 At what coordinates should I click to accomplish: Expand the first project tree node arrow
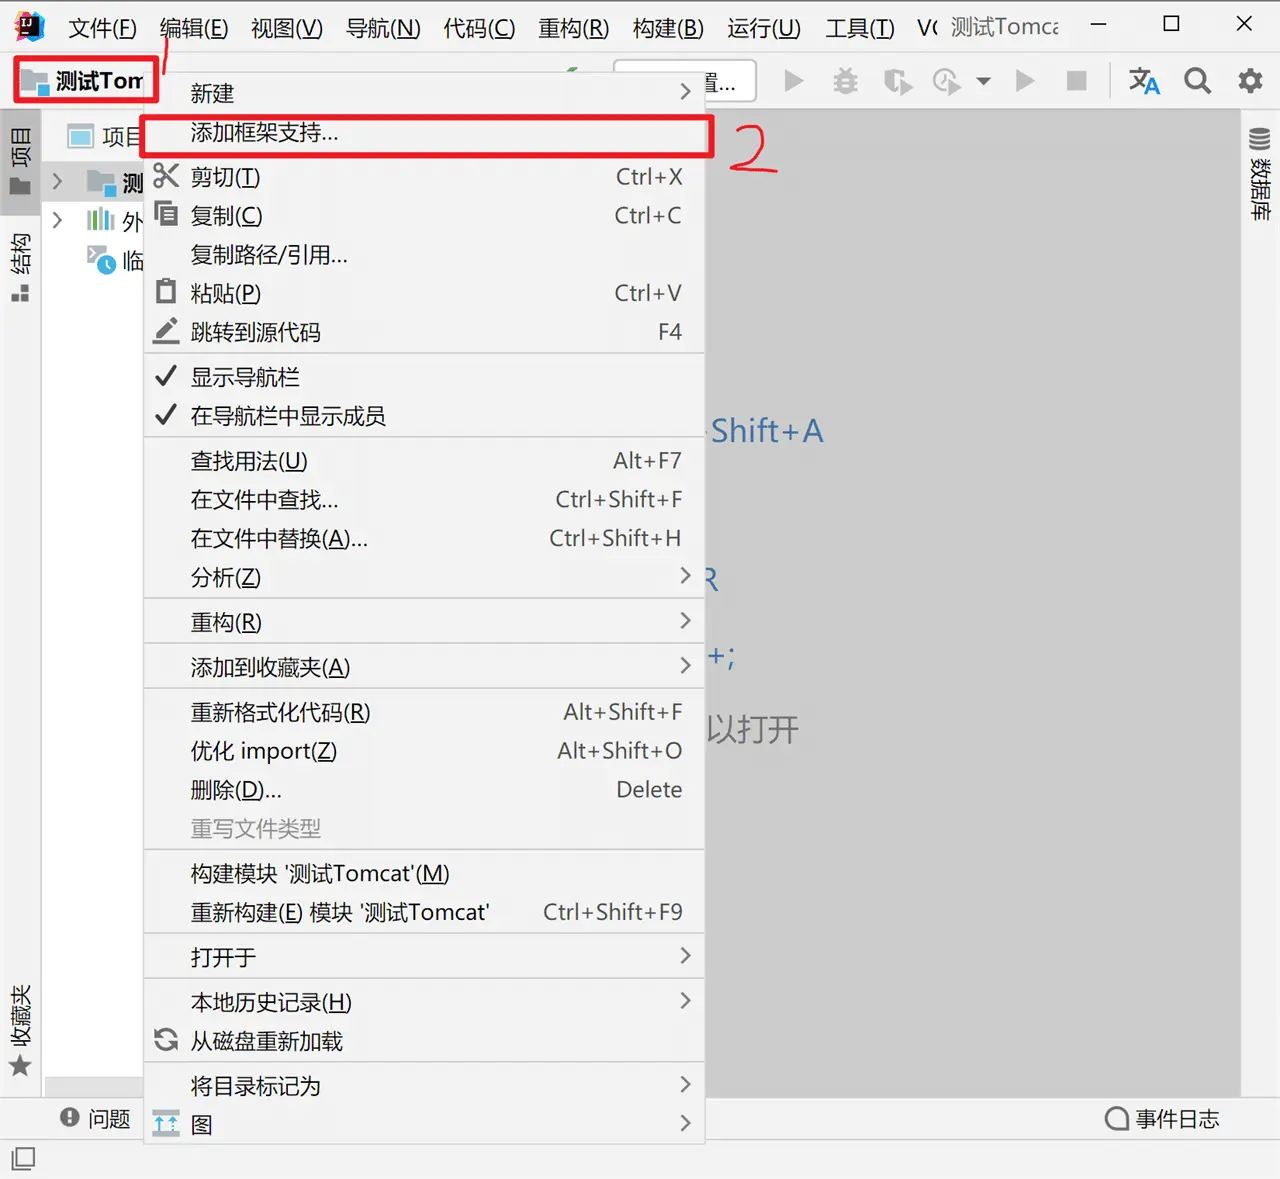tap(57, 181)
